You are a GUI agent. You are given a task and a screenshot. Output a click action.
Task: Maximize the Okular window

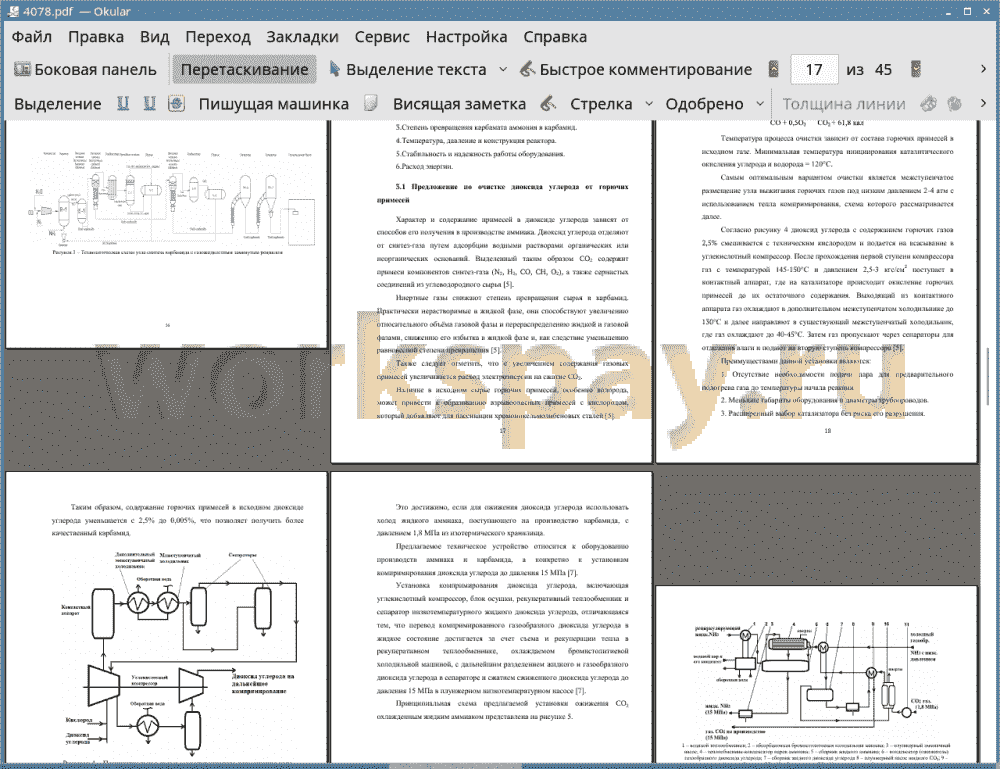coord(967,11)
